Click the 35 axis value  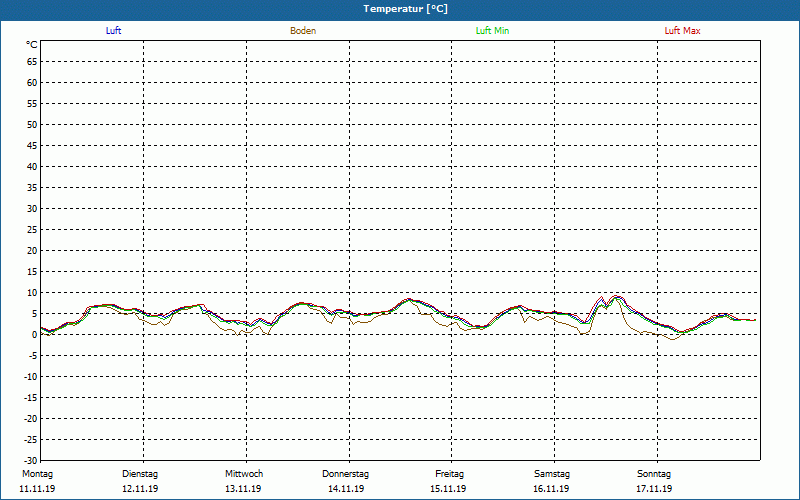click(32, 188)
